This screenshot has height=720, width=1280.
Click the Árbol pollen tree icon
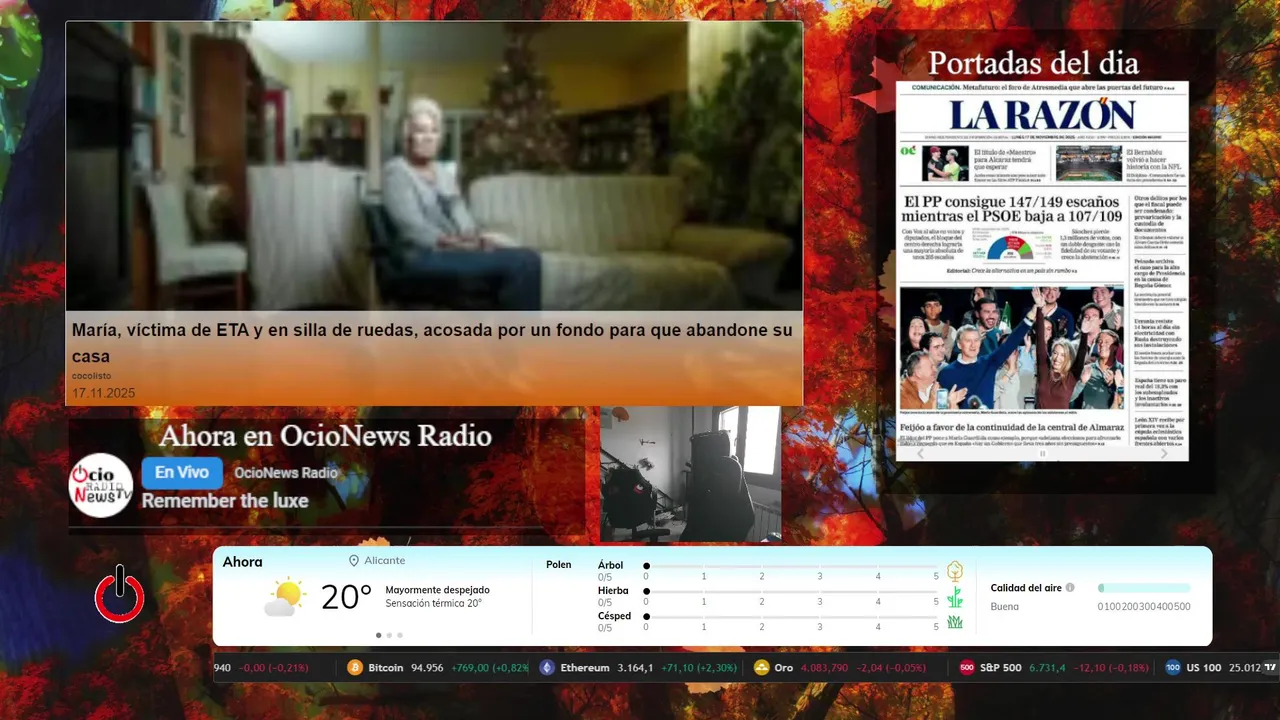(x=955, y=571)
